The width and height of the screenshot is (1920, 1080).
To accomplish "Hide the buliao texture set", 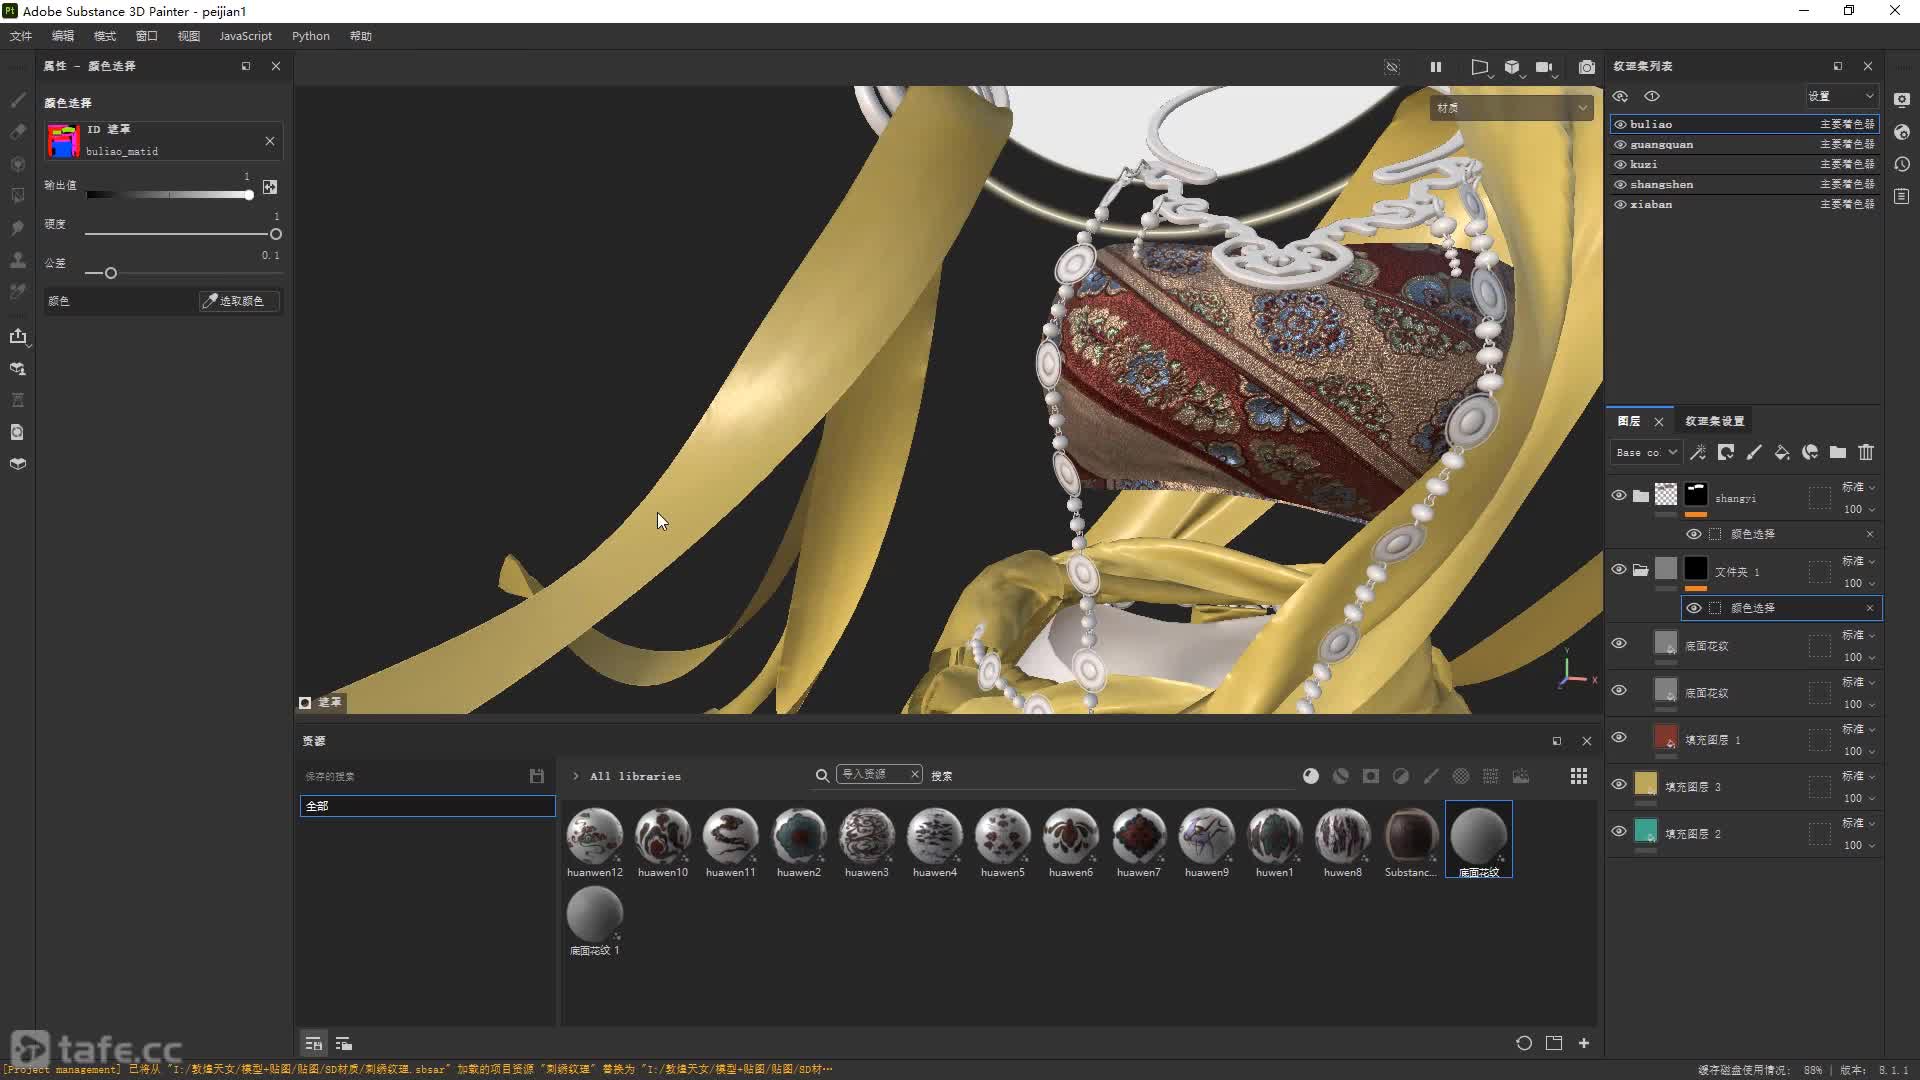I will (x=1620, y=124).
